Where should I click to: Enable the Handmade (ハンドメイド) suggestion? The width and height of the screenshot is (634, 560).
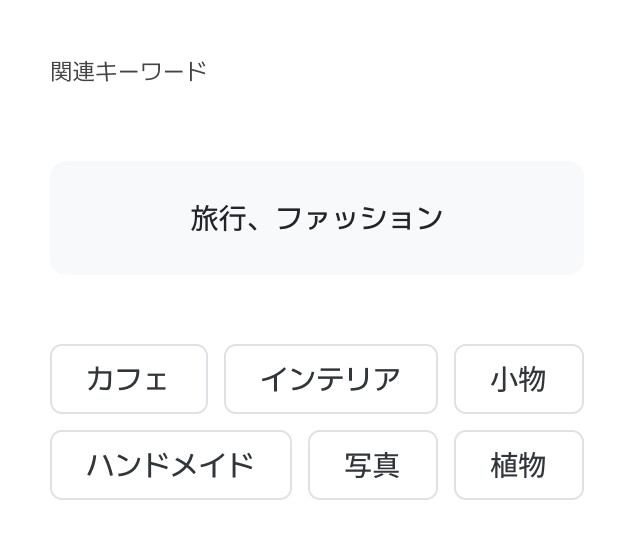coord(170,465)
